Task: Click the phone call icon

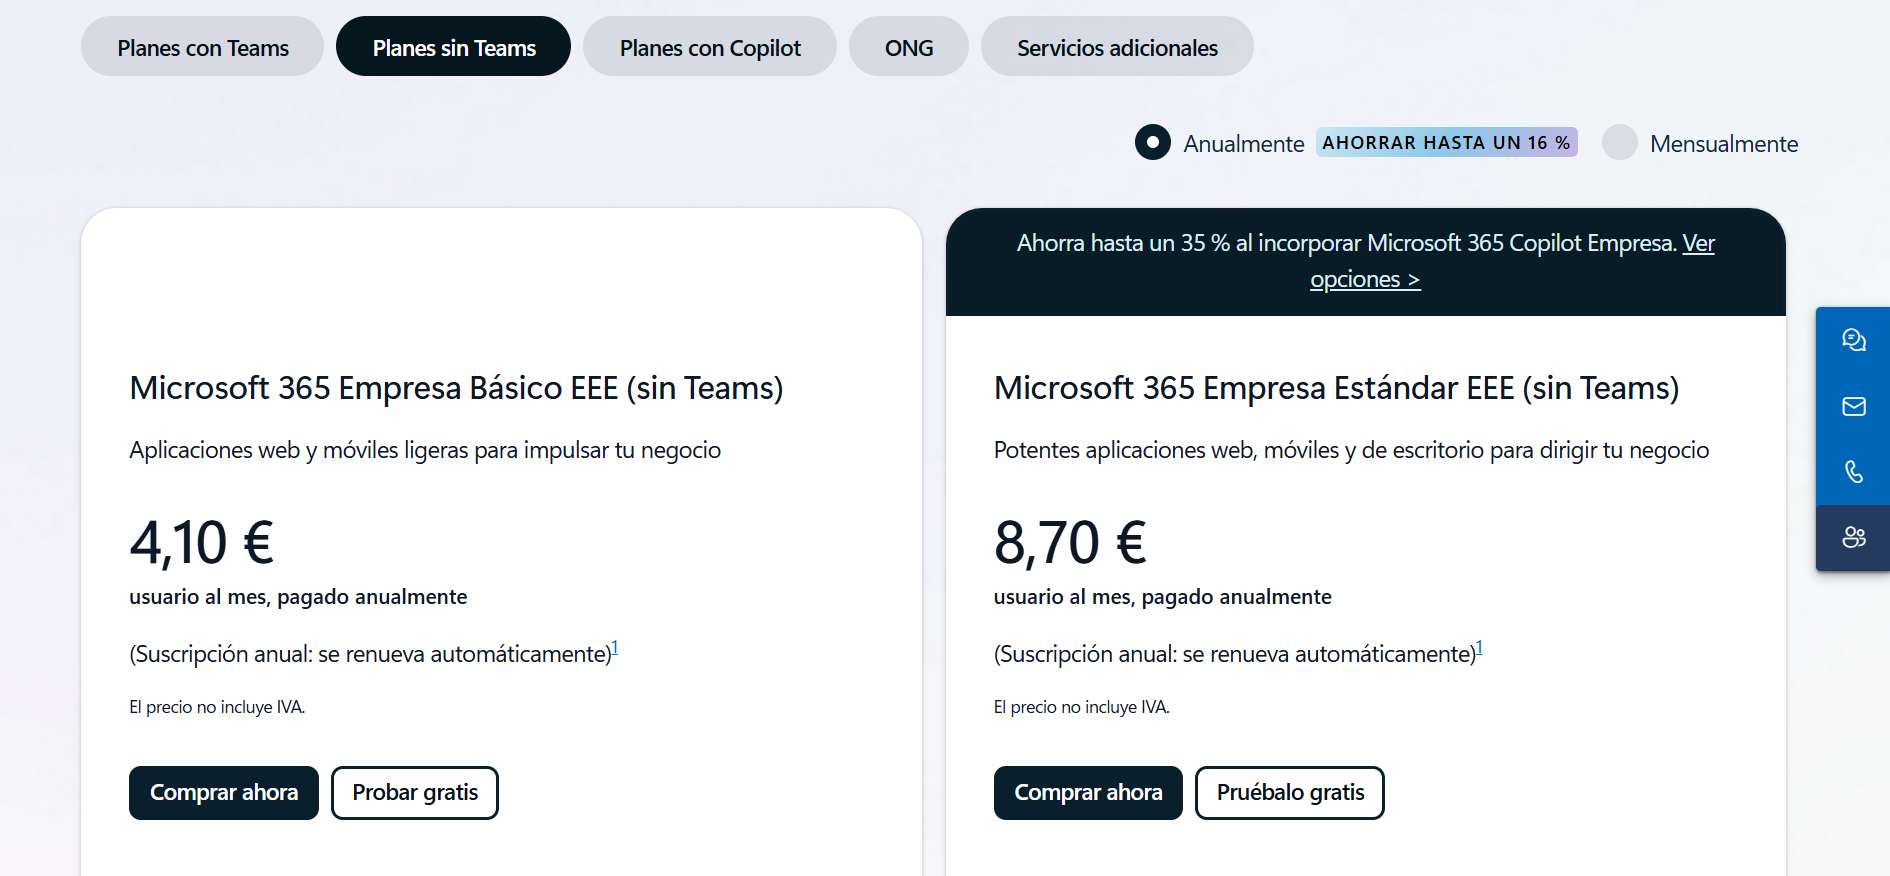Action: pos(1853,472)
